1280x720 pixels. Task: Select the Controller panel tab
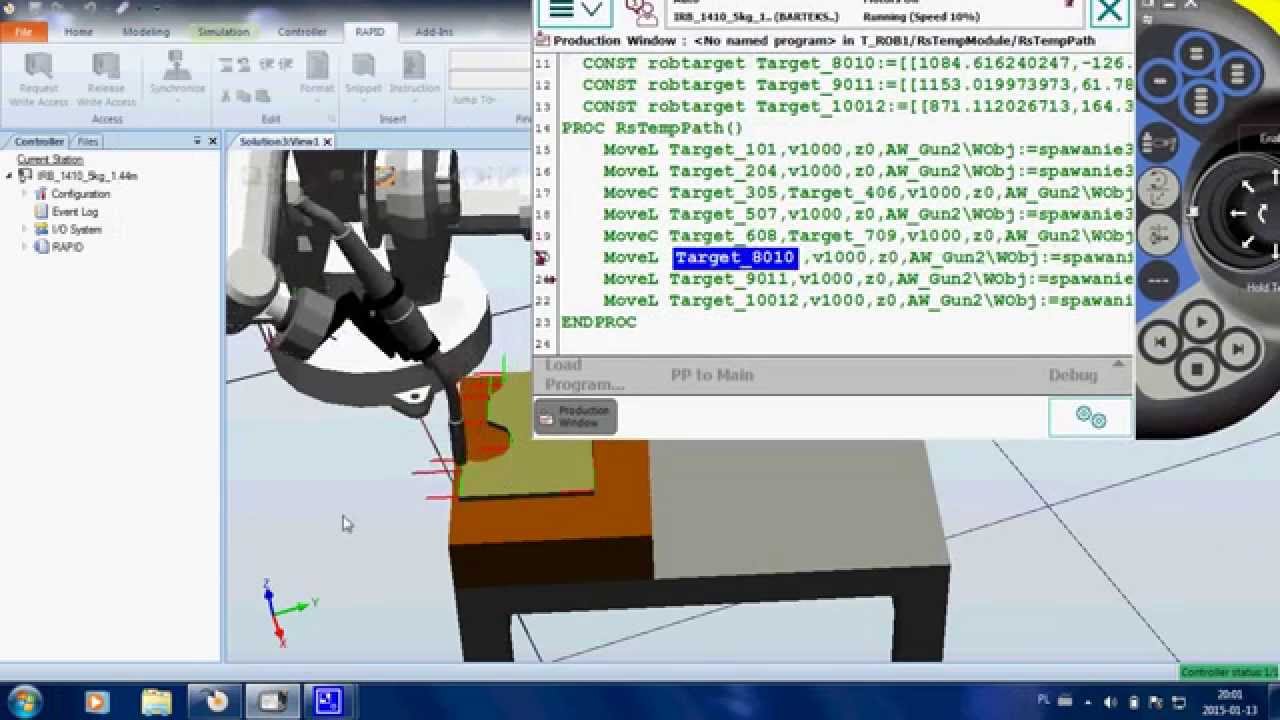[x=39, y=142]
